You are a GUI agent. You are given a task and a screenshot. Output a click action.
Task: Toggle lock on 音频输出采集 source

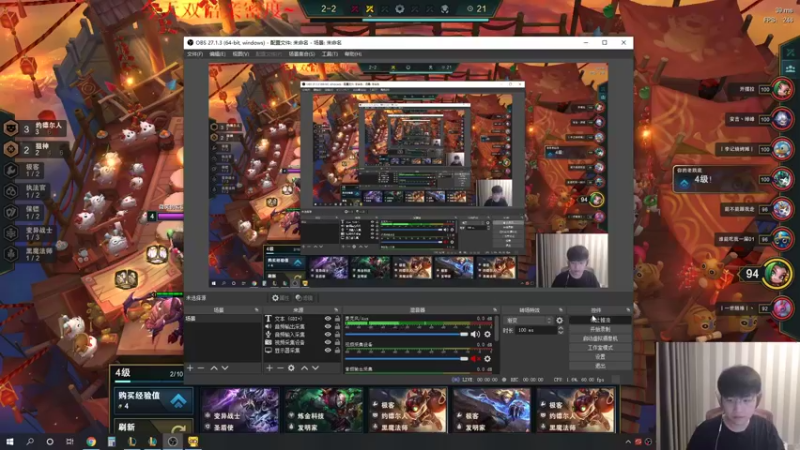tap(337, 327)
